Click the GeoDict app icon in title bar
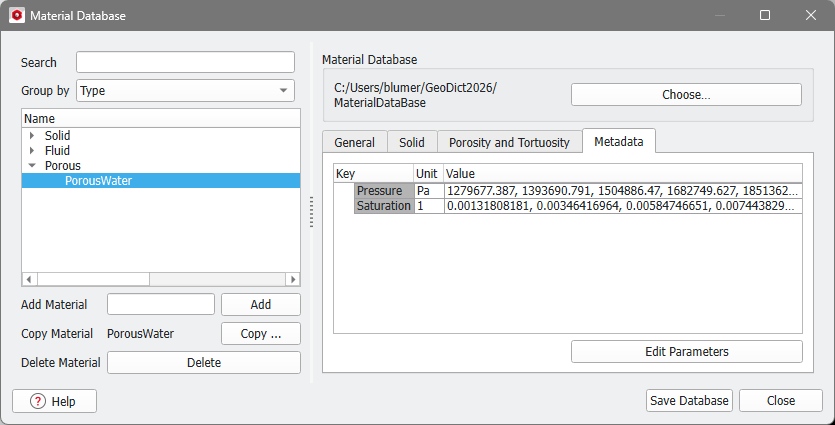The image size is (835, 425). (x=16, y=16)
